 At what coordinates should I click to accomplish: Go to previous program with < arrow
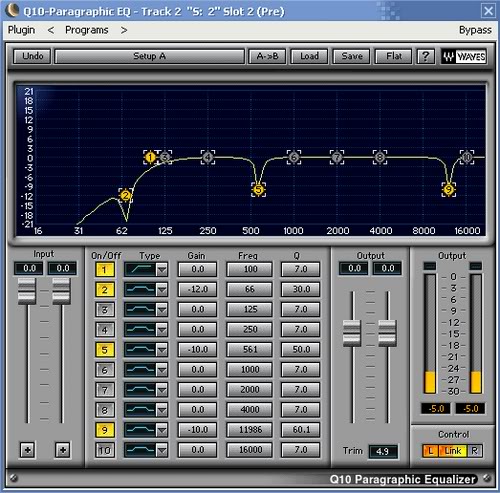(x=51, y=30)
